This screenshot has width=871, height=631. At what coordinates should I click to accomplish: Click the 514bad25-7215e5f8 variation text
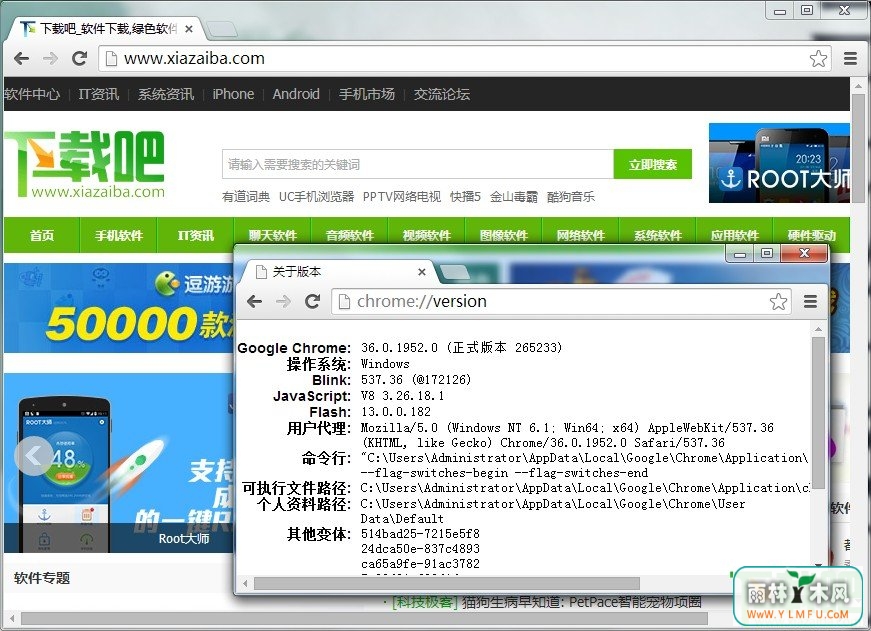click(420, 534)
